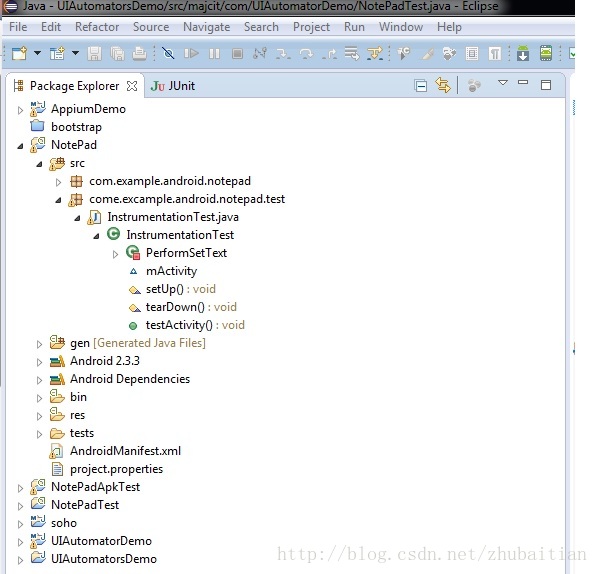This screenshot has width=598, height=574.
Task: Click the Android Virtual Device Manager icon
Action: 546,53
